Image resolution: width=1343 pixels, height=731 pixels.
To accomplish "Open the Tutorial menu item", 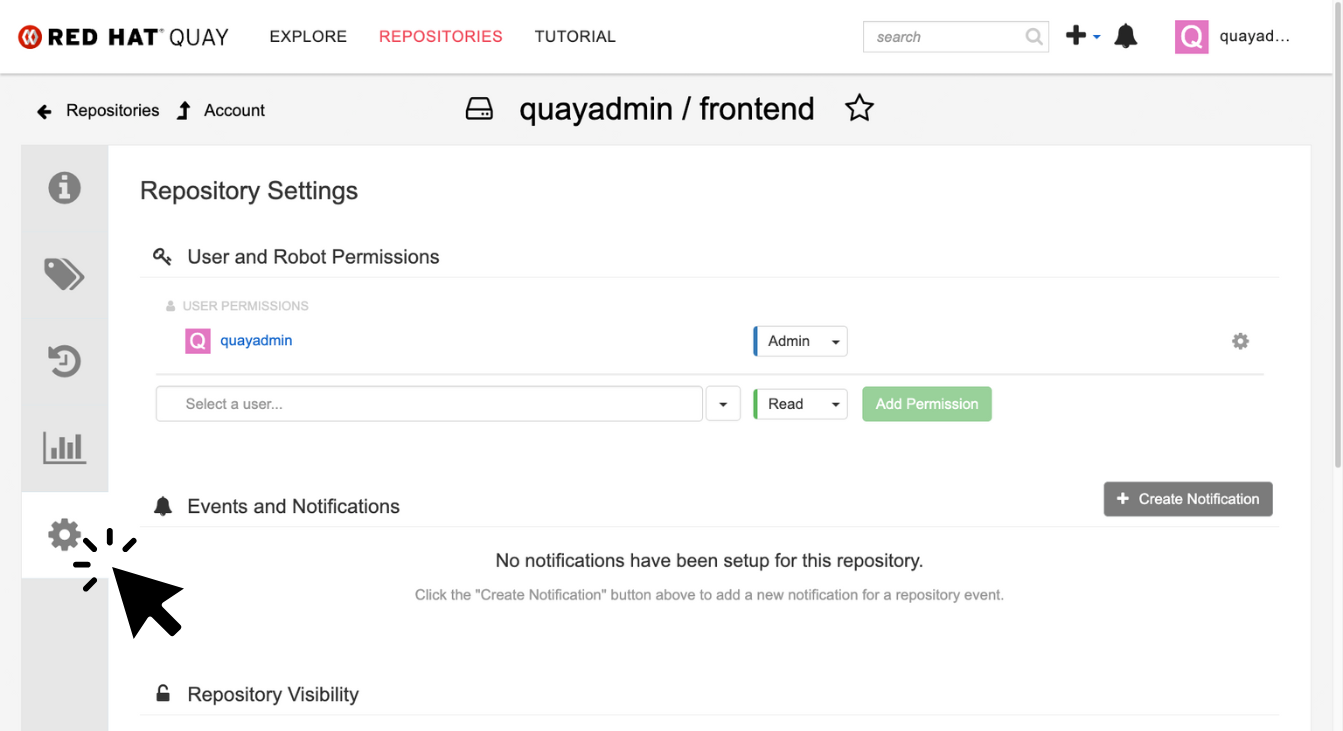I will [x=575, y=36].
